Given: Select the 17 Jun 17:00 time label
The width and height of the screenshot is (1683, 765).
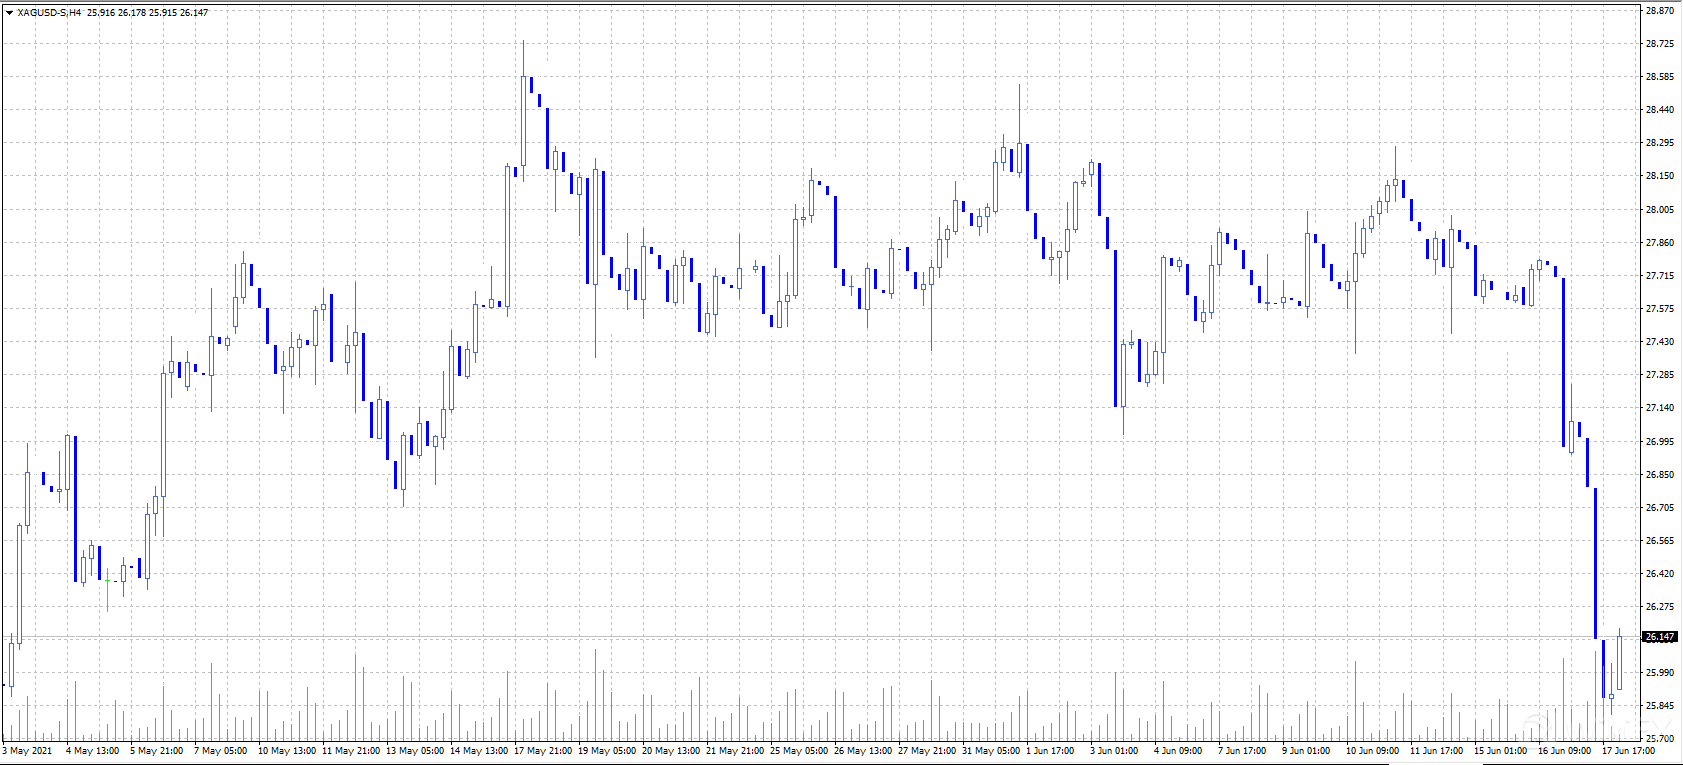Looking at the screenshot, I should pos(1627,751).
